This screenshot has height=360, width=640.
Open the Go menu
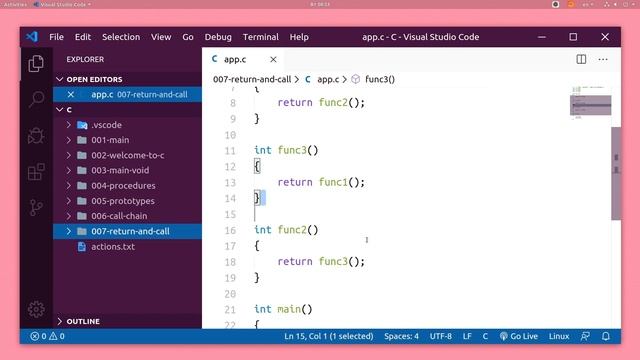pos(188,37)
